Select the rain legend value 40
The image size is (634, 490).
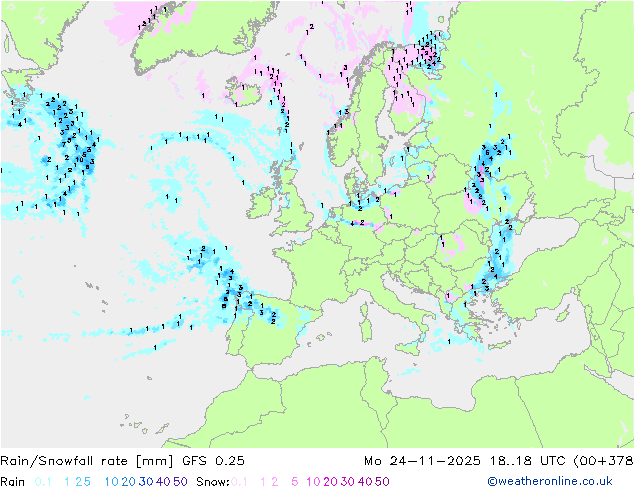pyautogui.click(x=163, y=482)
